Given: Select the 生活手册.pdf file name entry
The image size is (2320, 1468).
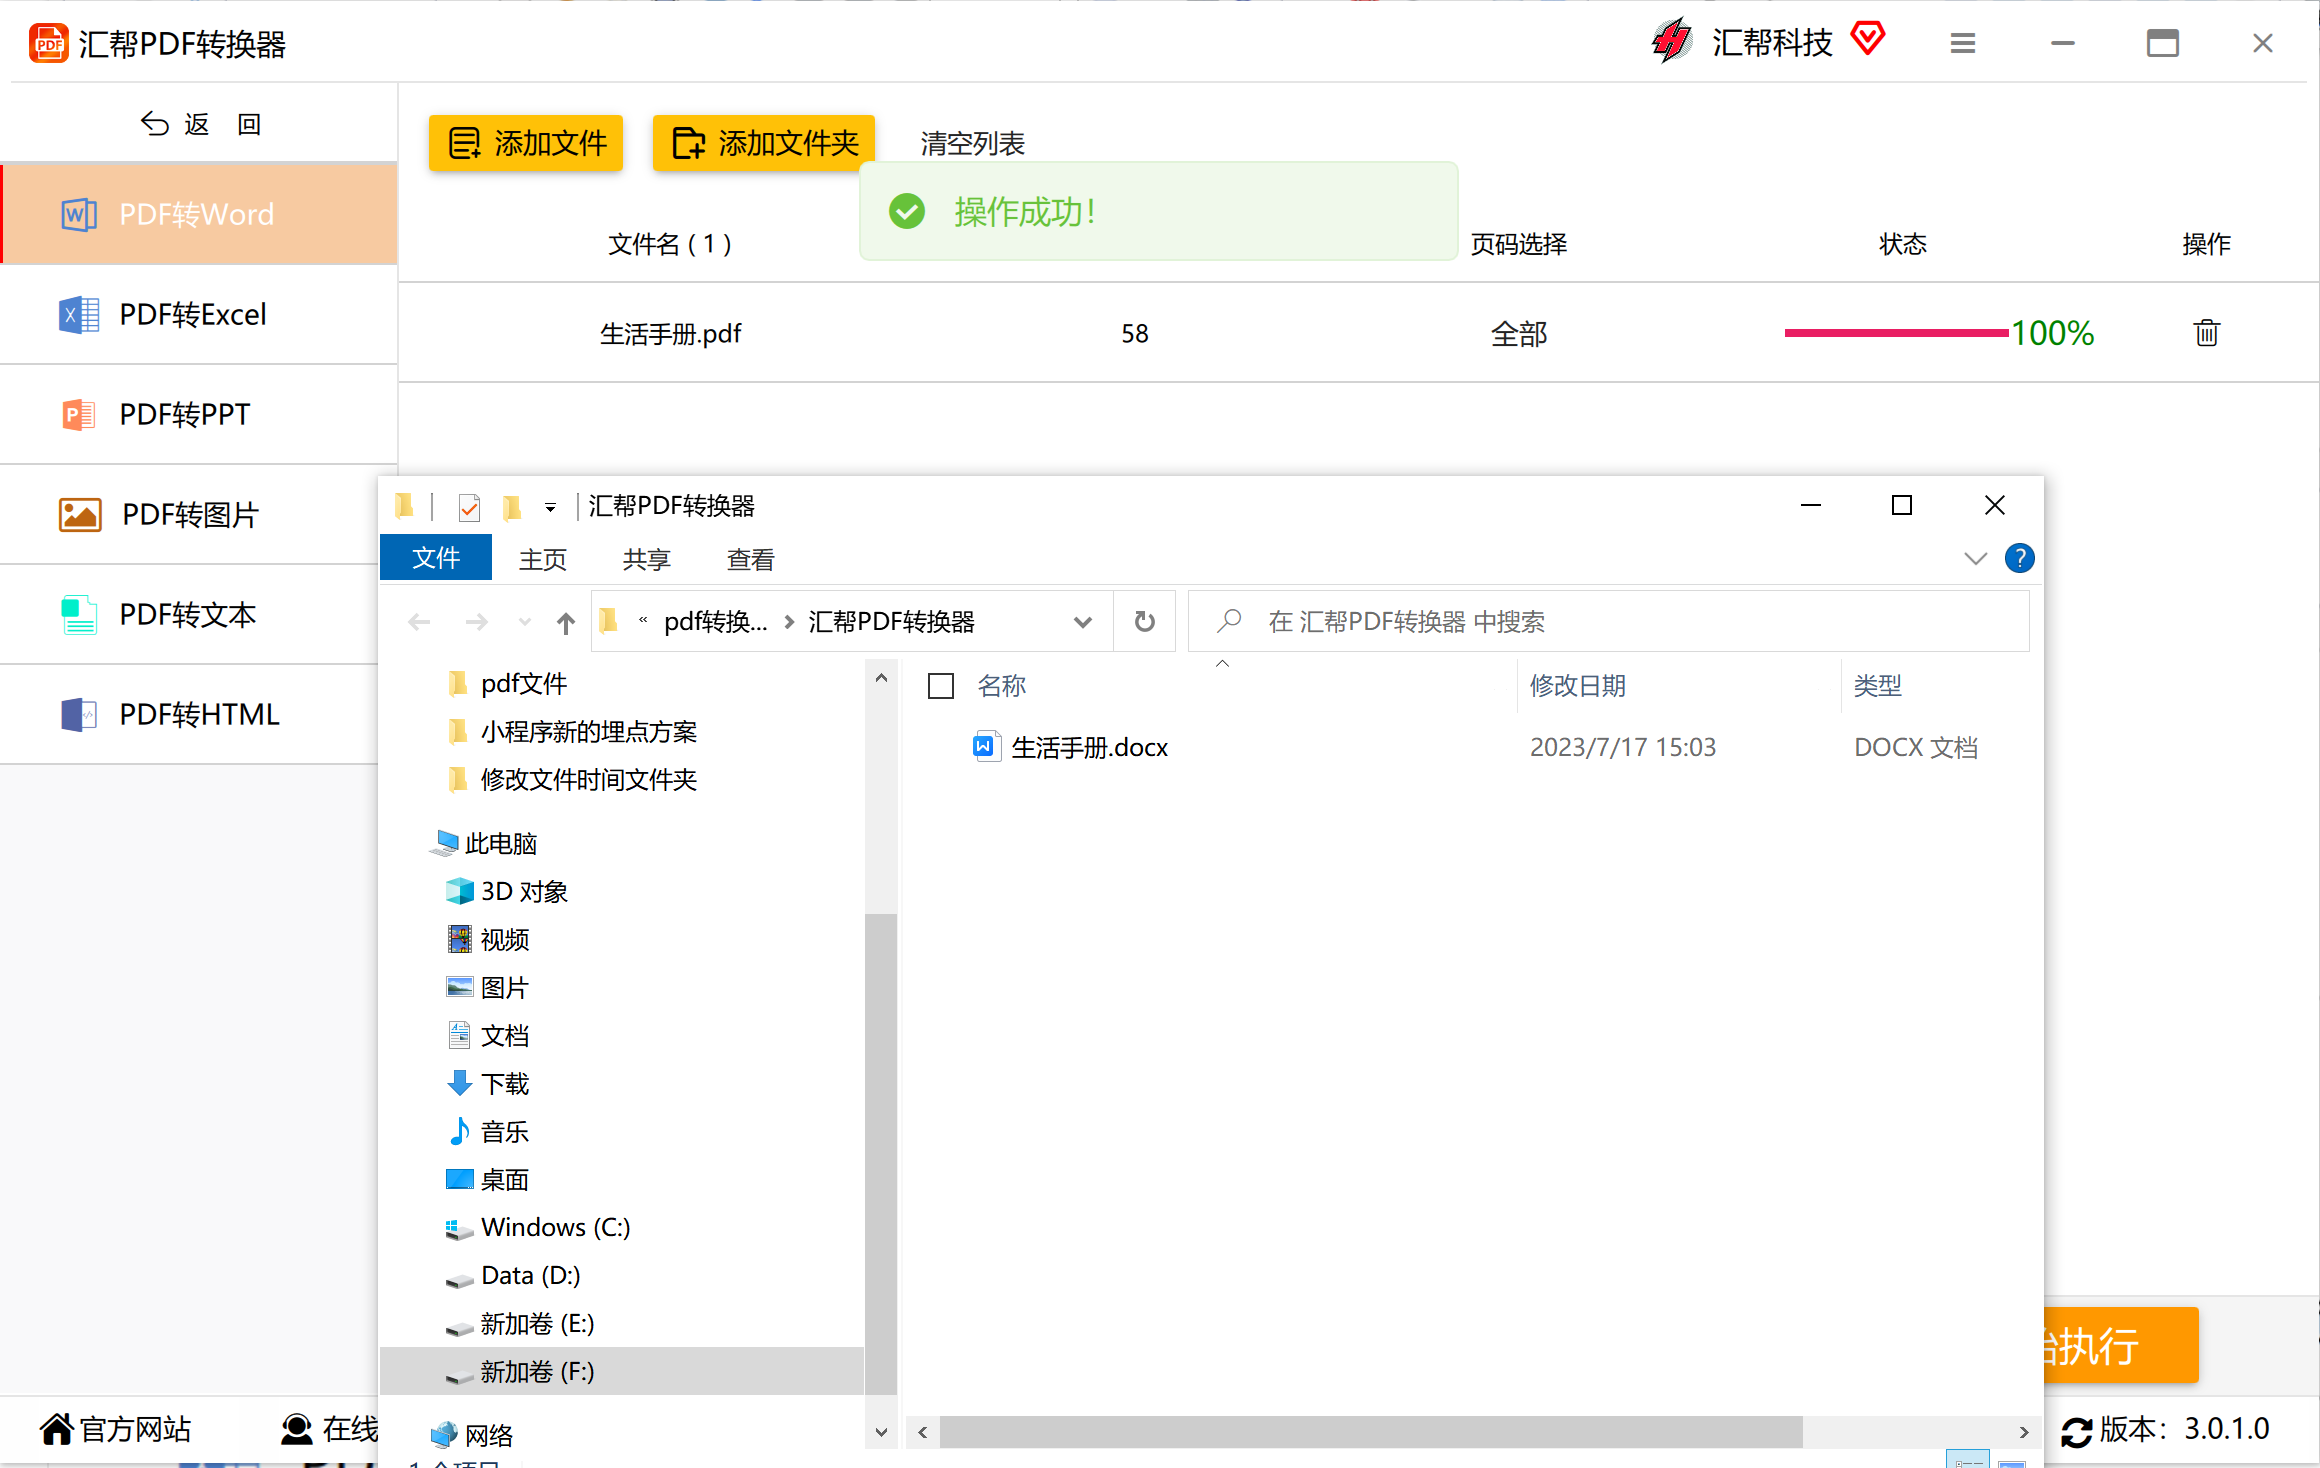Looking at the screenshot, I should (x=670, y=334).
